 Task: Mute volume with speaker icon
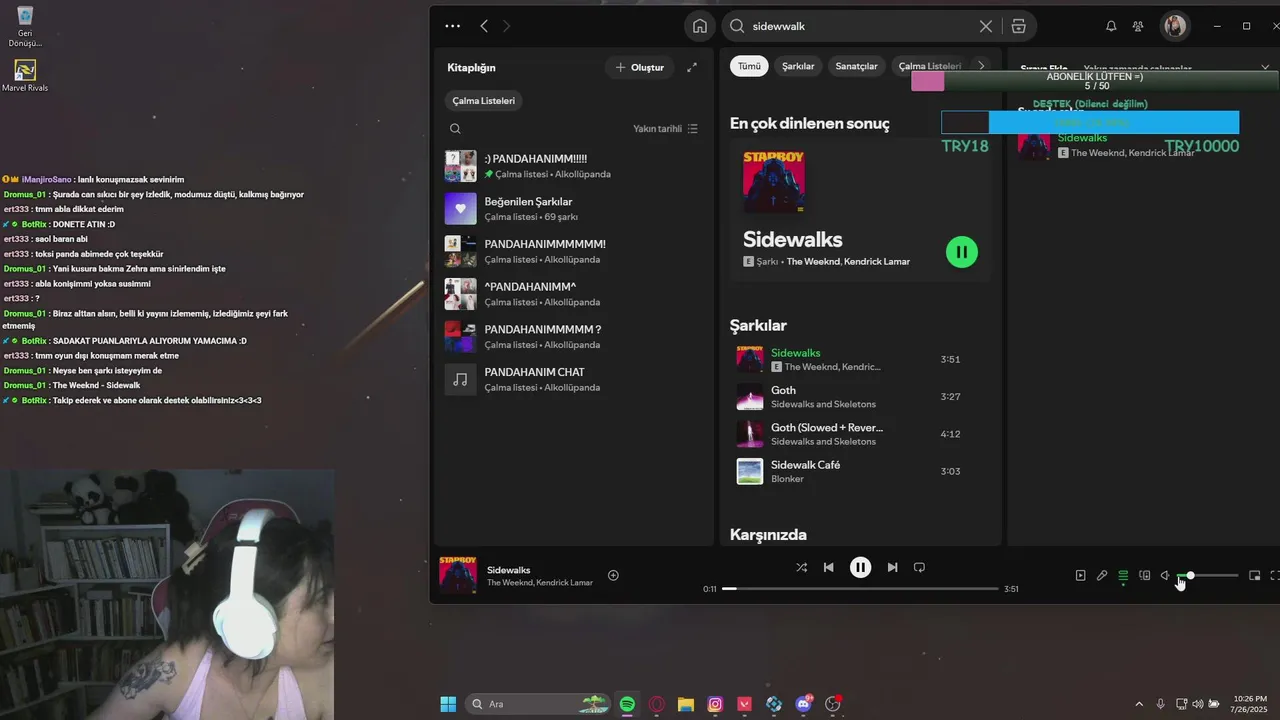(1165, 575)
